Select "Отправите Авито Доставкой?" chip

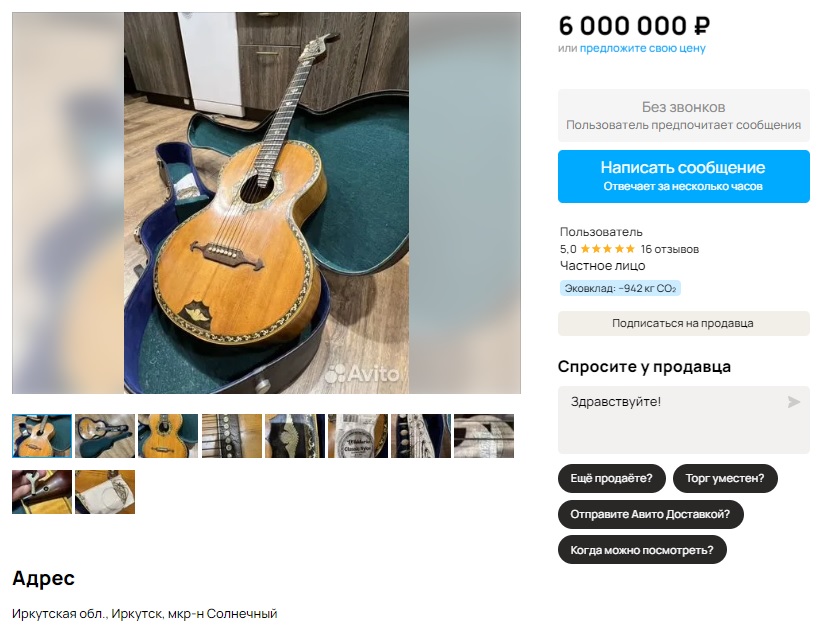650,514
